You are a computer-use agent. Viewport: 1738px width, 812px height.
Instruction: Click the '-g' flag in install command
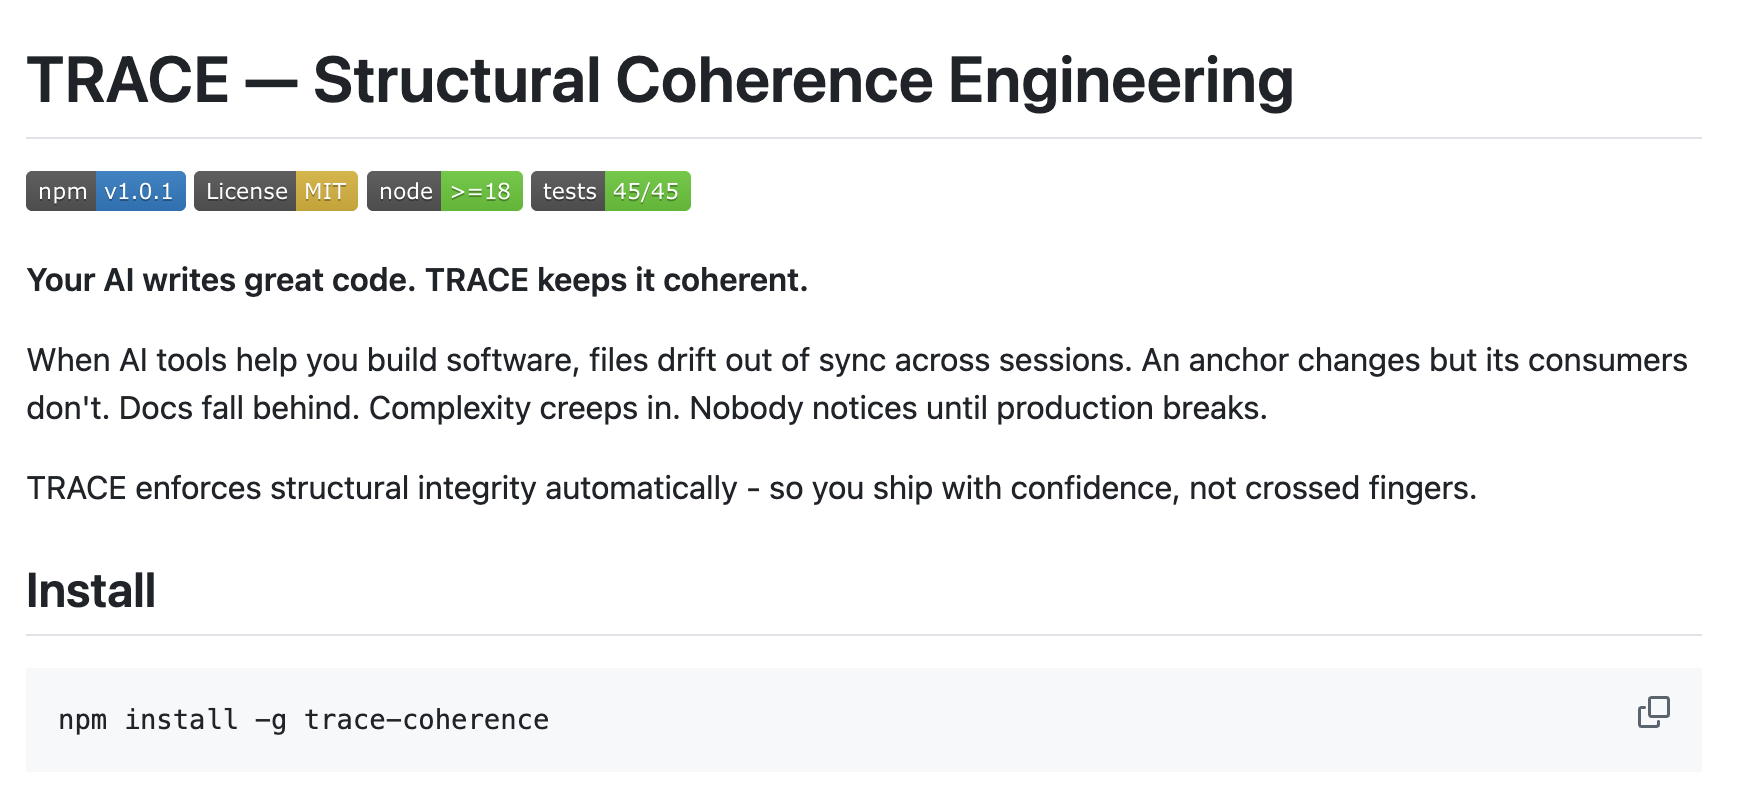(x=270, y=720)
